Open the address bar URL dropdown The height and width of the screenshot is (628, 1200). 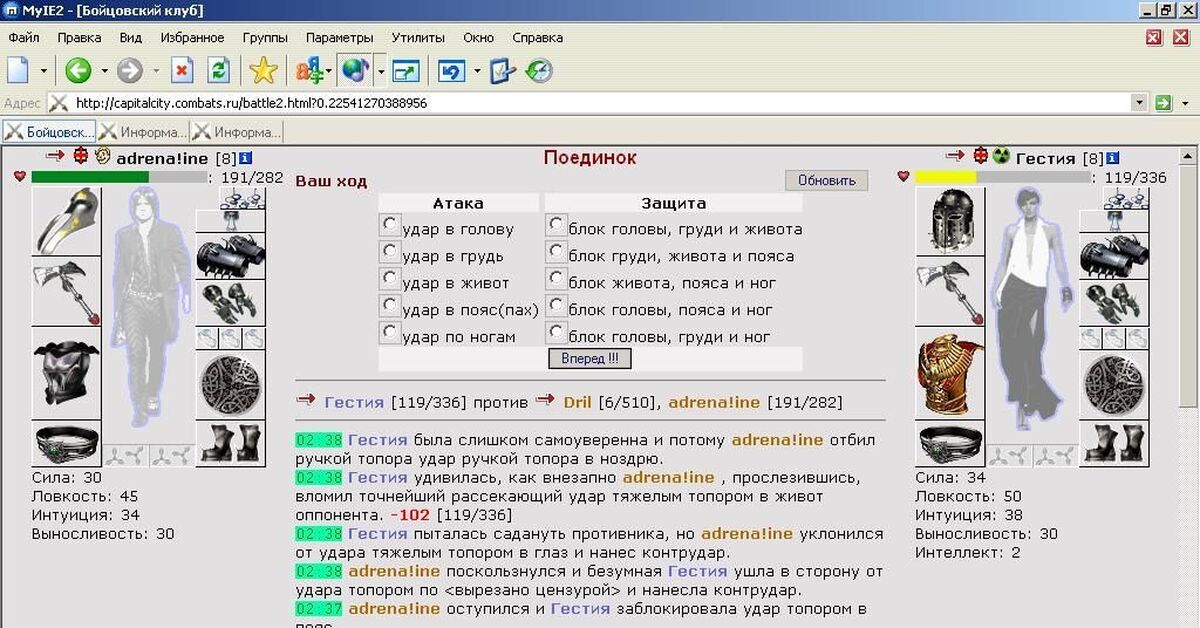coord(1139,103)
